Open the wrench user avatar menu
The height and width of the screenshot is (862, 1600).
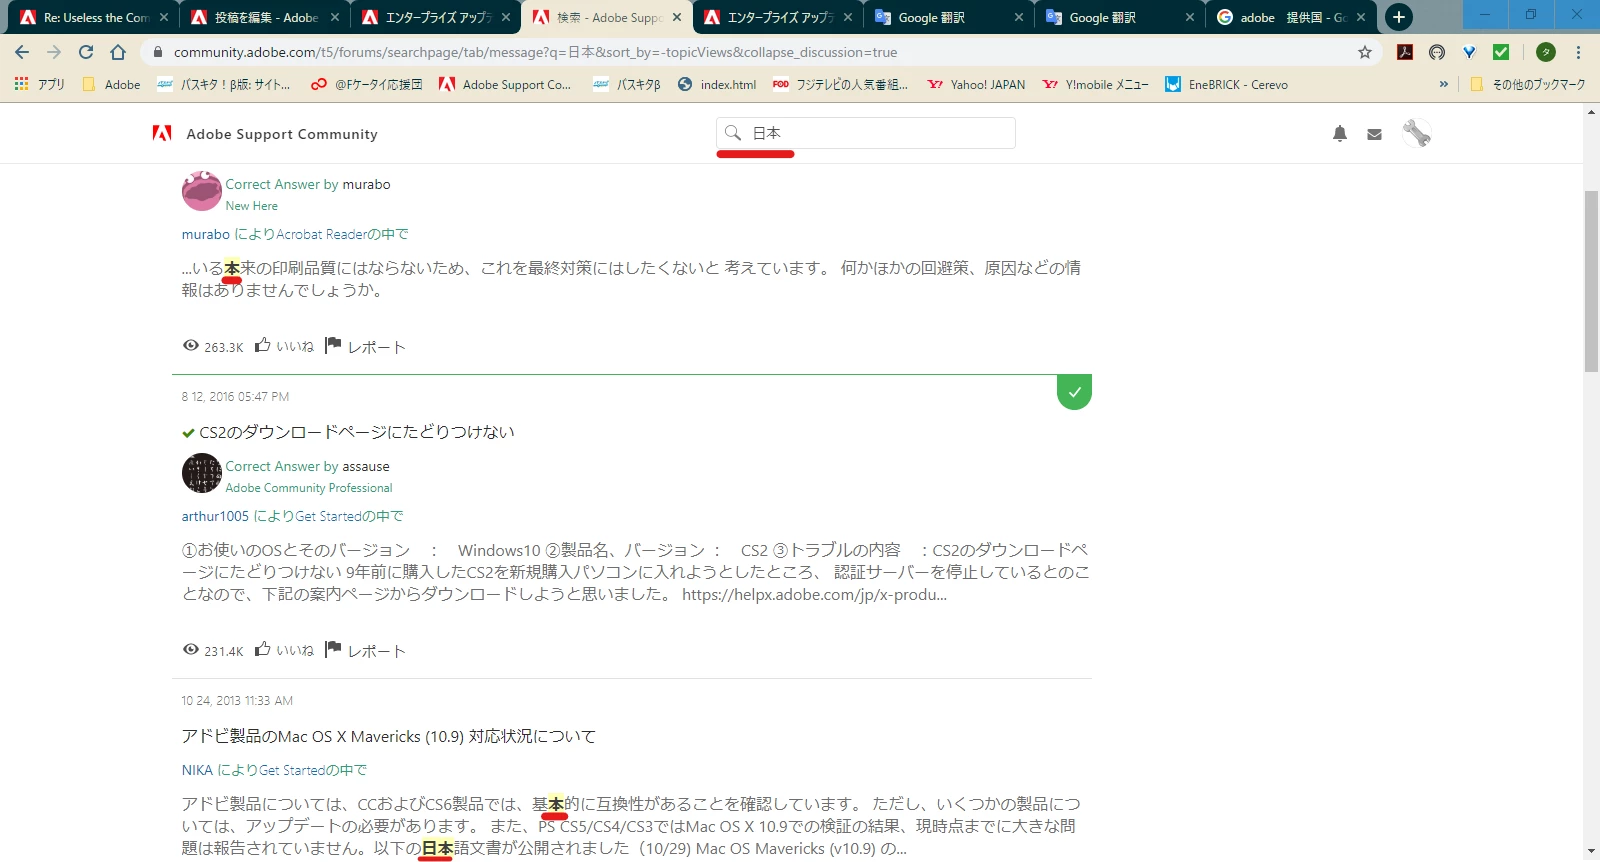1416,133
